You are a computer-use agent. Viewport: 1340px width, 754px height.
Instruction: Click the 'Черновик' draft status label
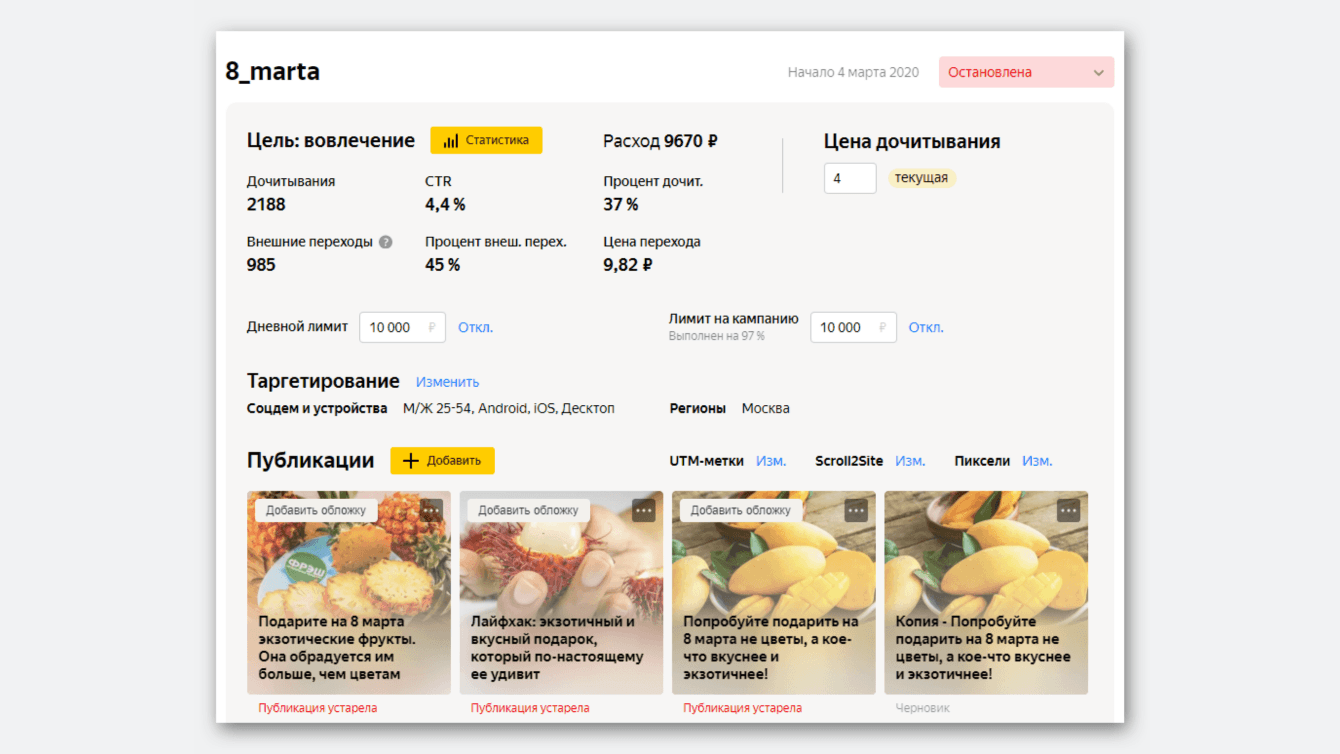click(923, 708)
